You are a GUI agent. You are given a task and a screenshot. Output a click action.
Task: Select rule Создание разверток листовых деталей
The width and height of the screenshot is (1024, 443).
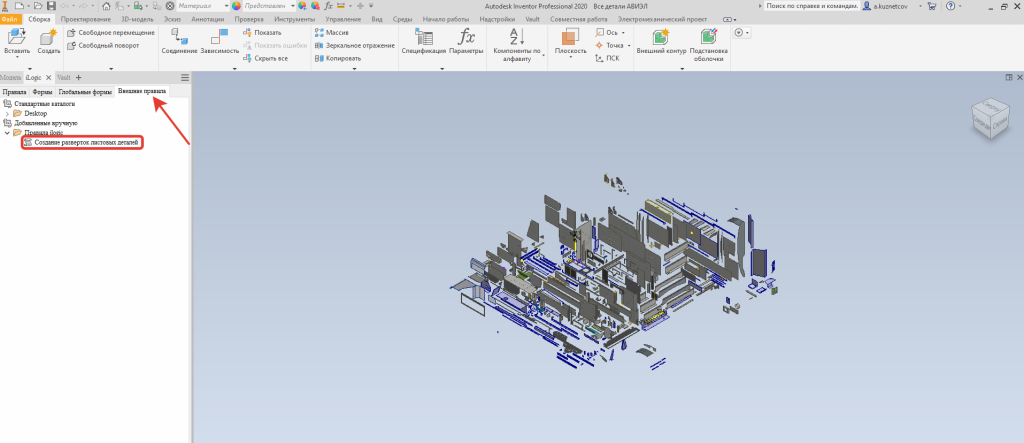tap(85, 143)
